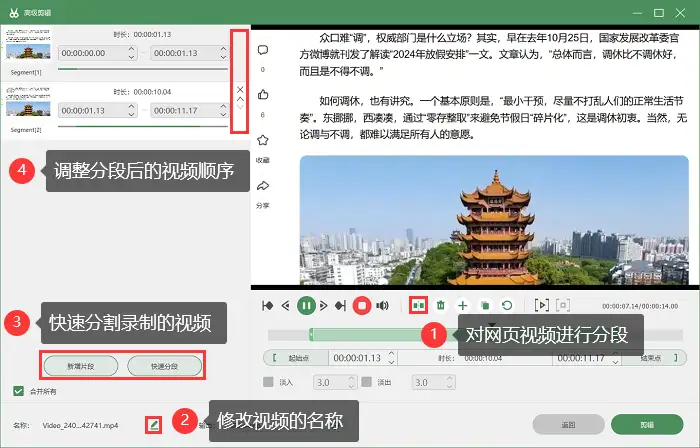This screenshot has height=448, width=700.
Task: Click the fade-out duration stepper
Action: click(x=450, y=382)
